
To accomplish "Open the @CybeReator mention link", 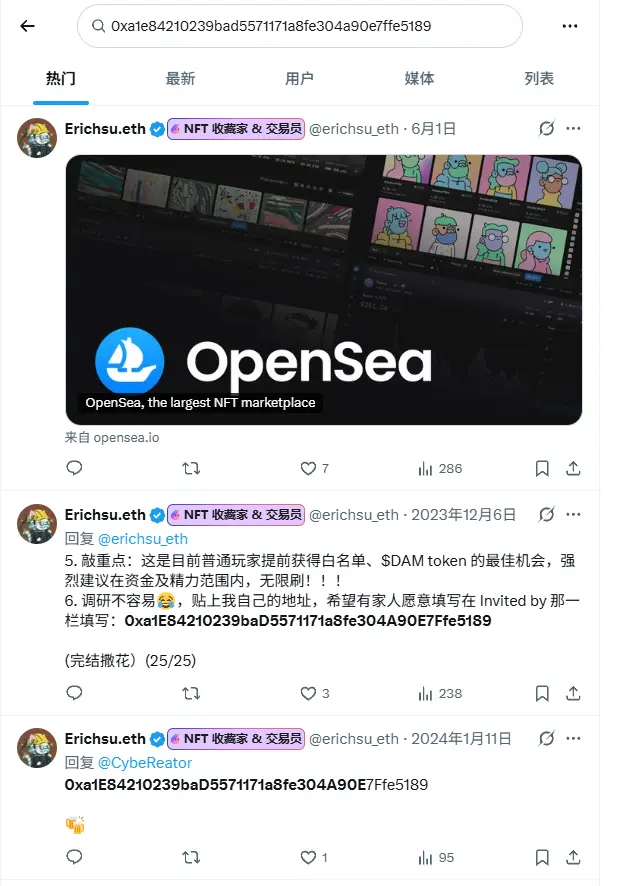I will (x=145, y=763).
